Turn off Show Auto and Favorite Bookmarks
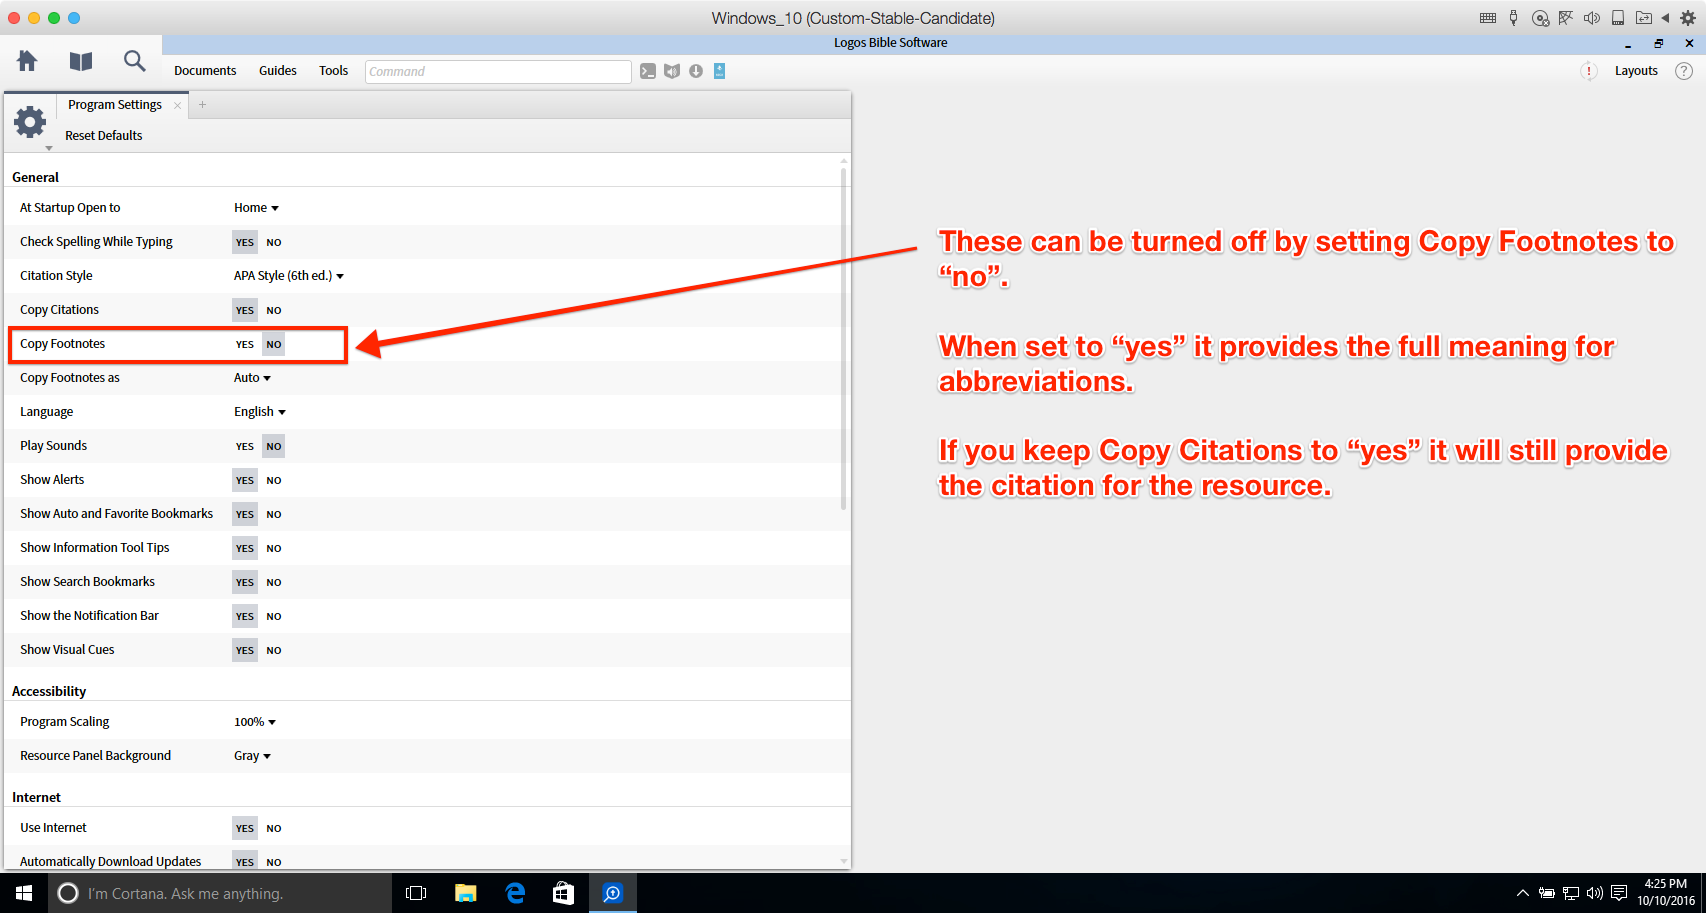 pos(274,514)
